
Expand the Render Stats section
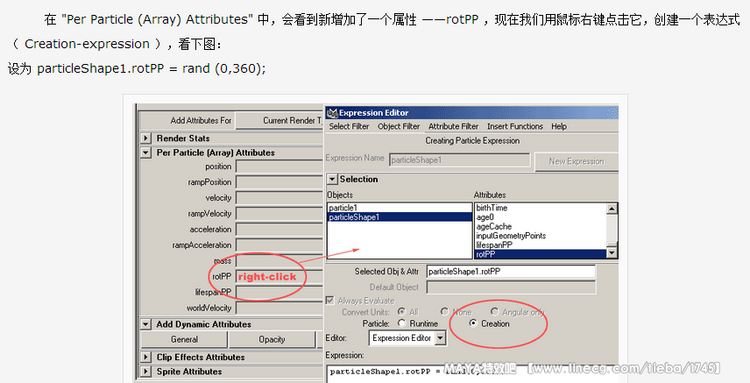point(146,138)
